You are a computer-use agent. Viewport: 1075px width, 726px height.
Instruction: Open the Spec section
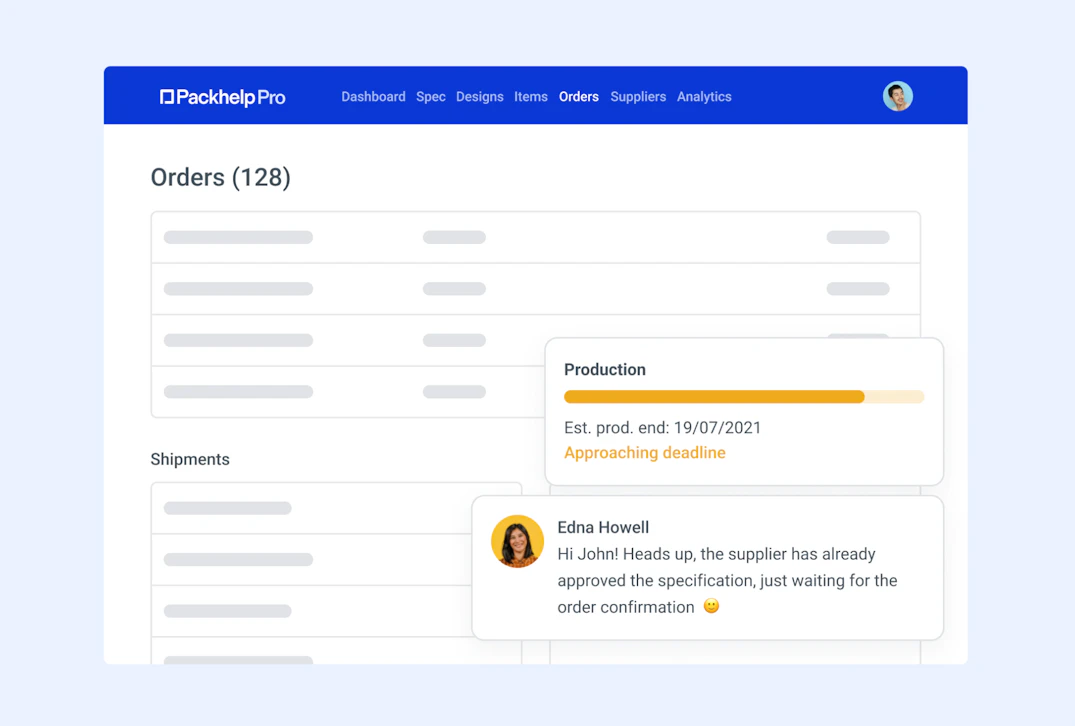430,97
